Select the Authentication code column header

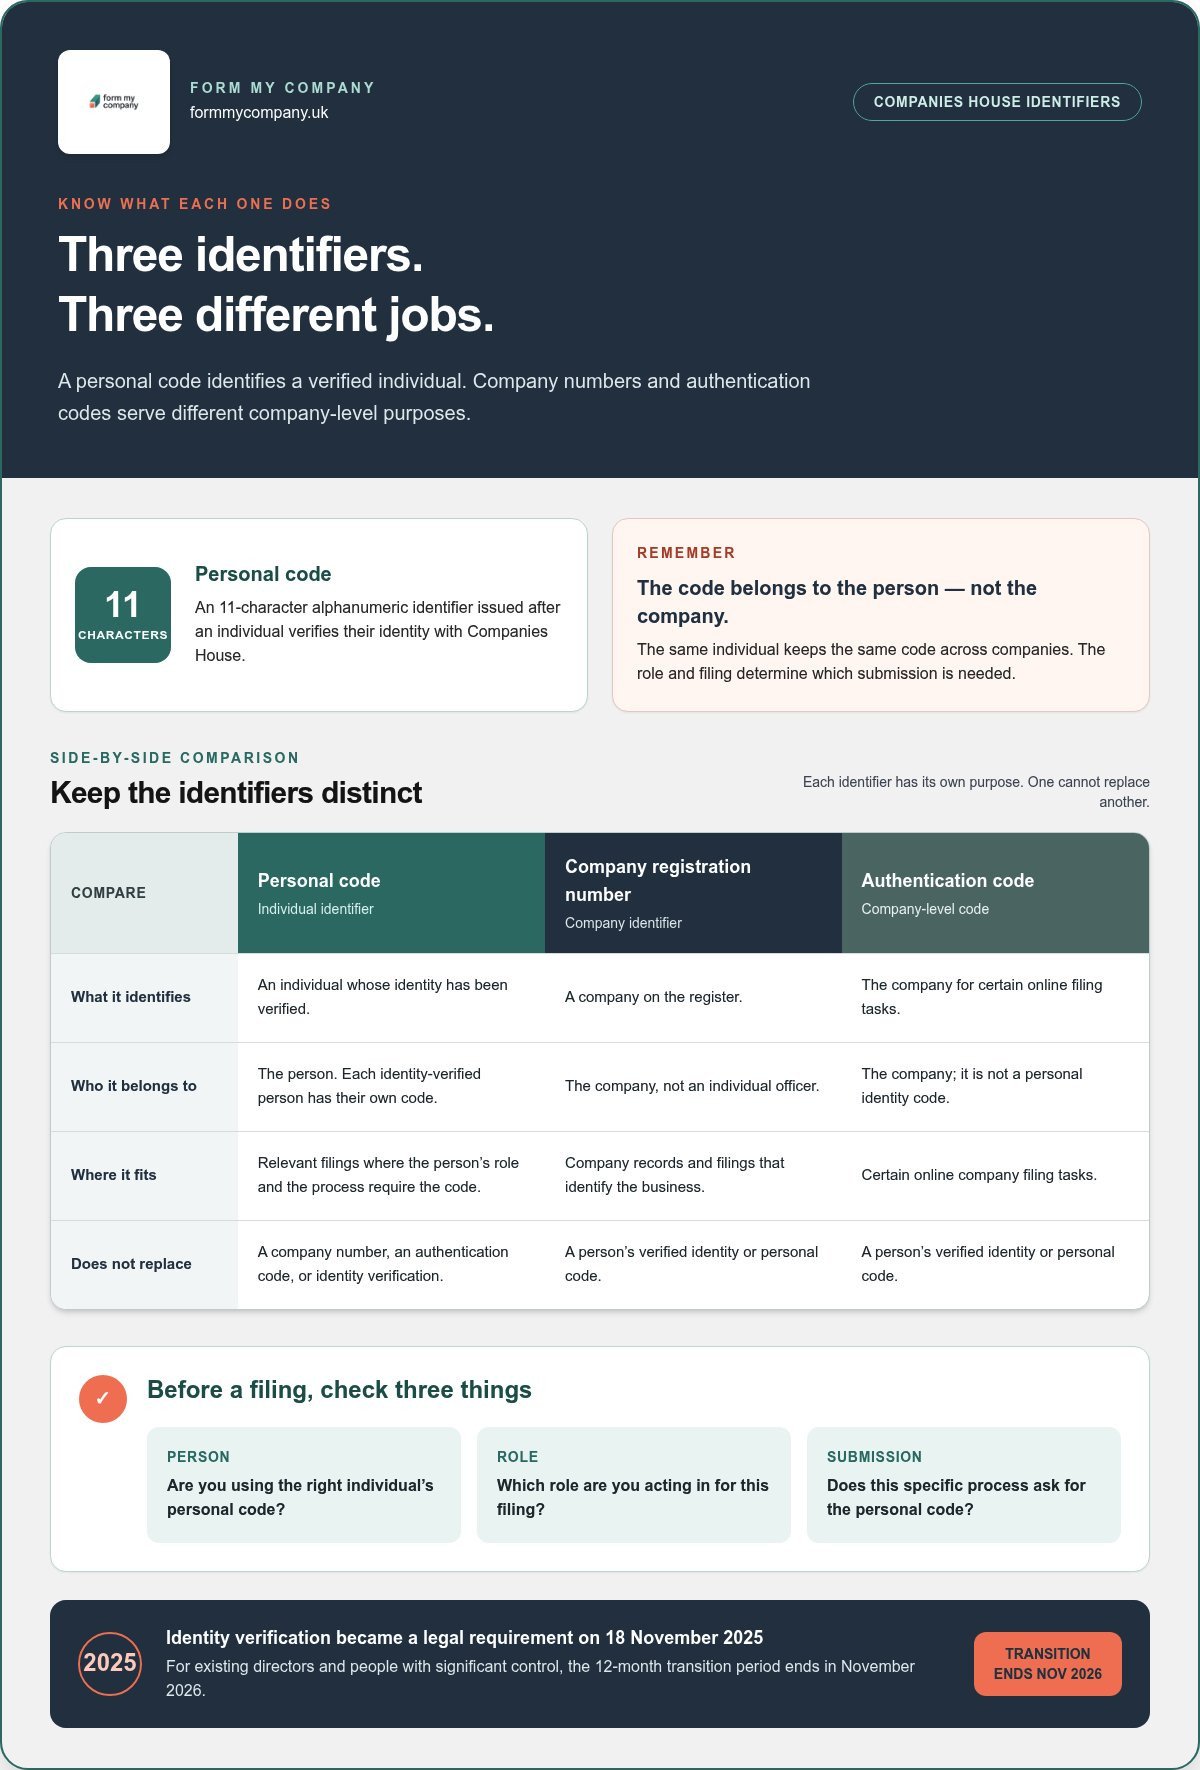pyautogui.click(x=995, y=893)
